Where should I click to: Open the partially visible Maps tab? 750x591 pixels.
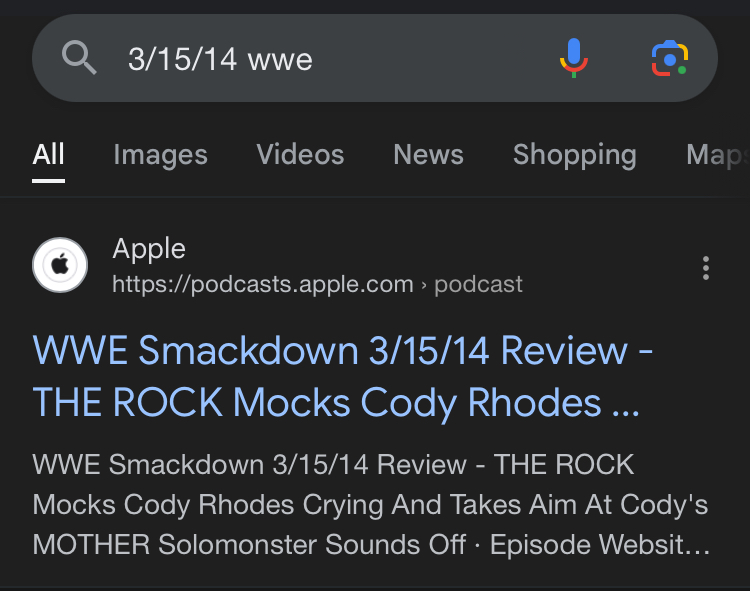click(x=716, y=155)
